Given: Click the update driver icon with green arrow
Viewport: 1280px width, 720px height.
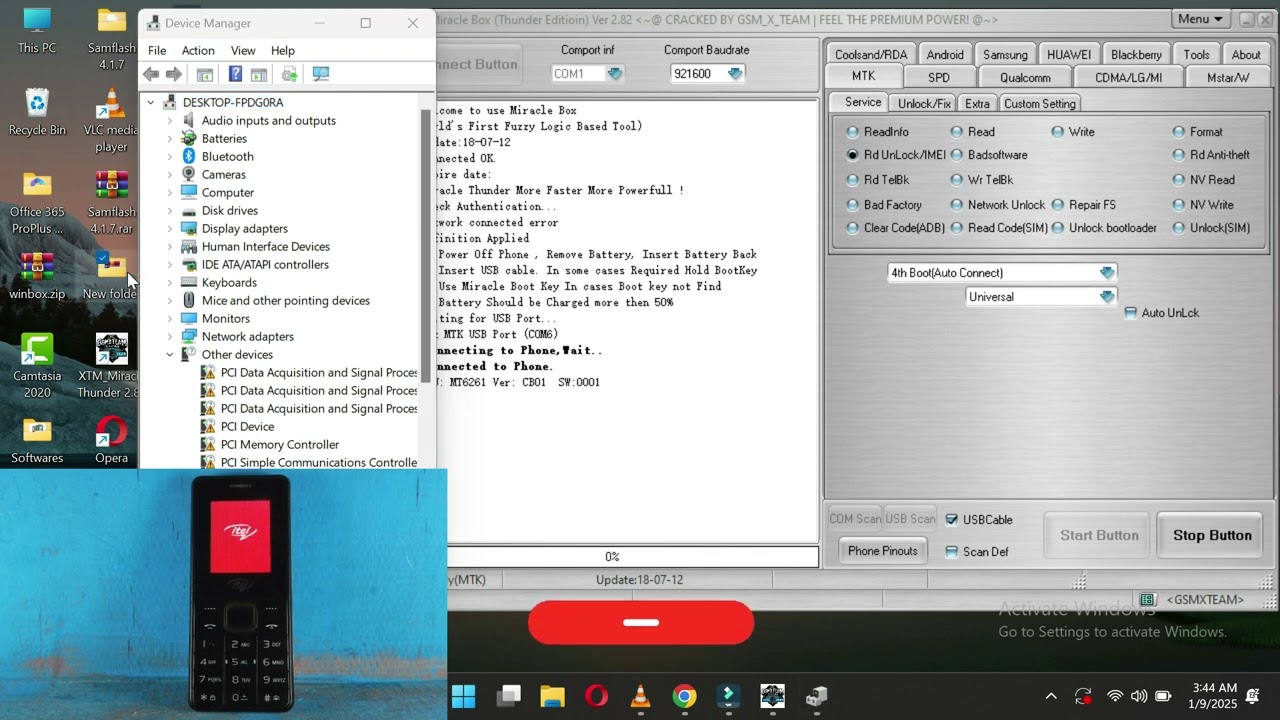Looking at the screenshot, I should (289, 74).
